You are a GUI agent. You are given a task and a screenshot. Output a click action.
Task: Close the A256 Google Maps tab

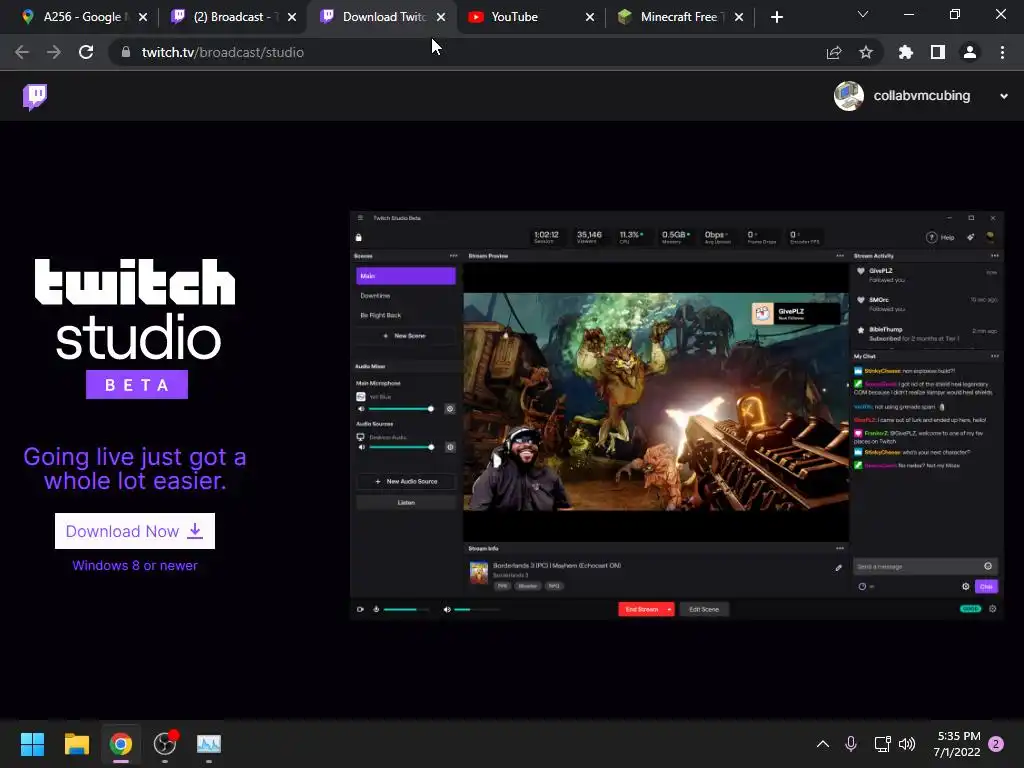pyautogui.click(x=143, y=17)
